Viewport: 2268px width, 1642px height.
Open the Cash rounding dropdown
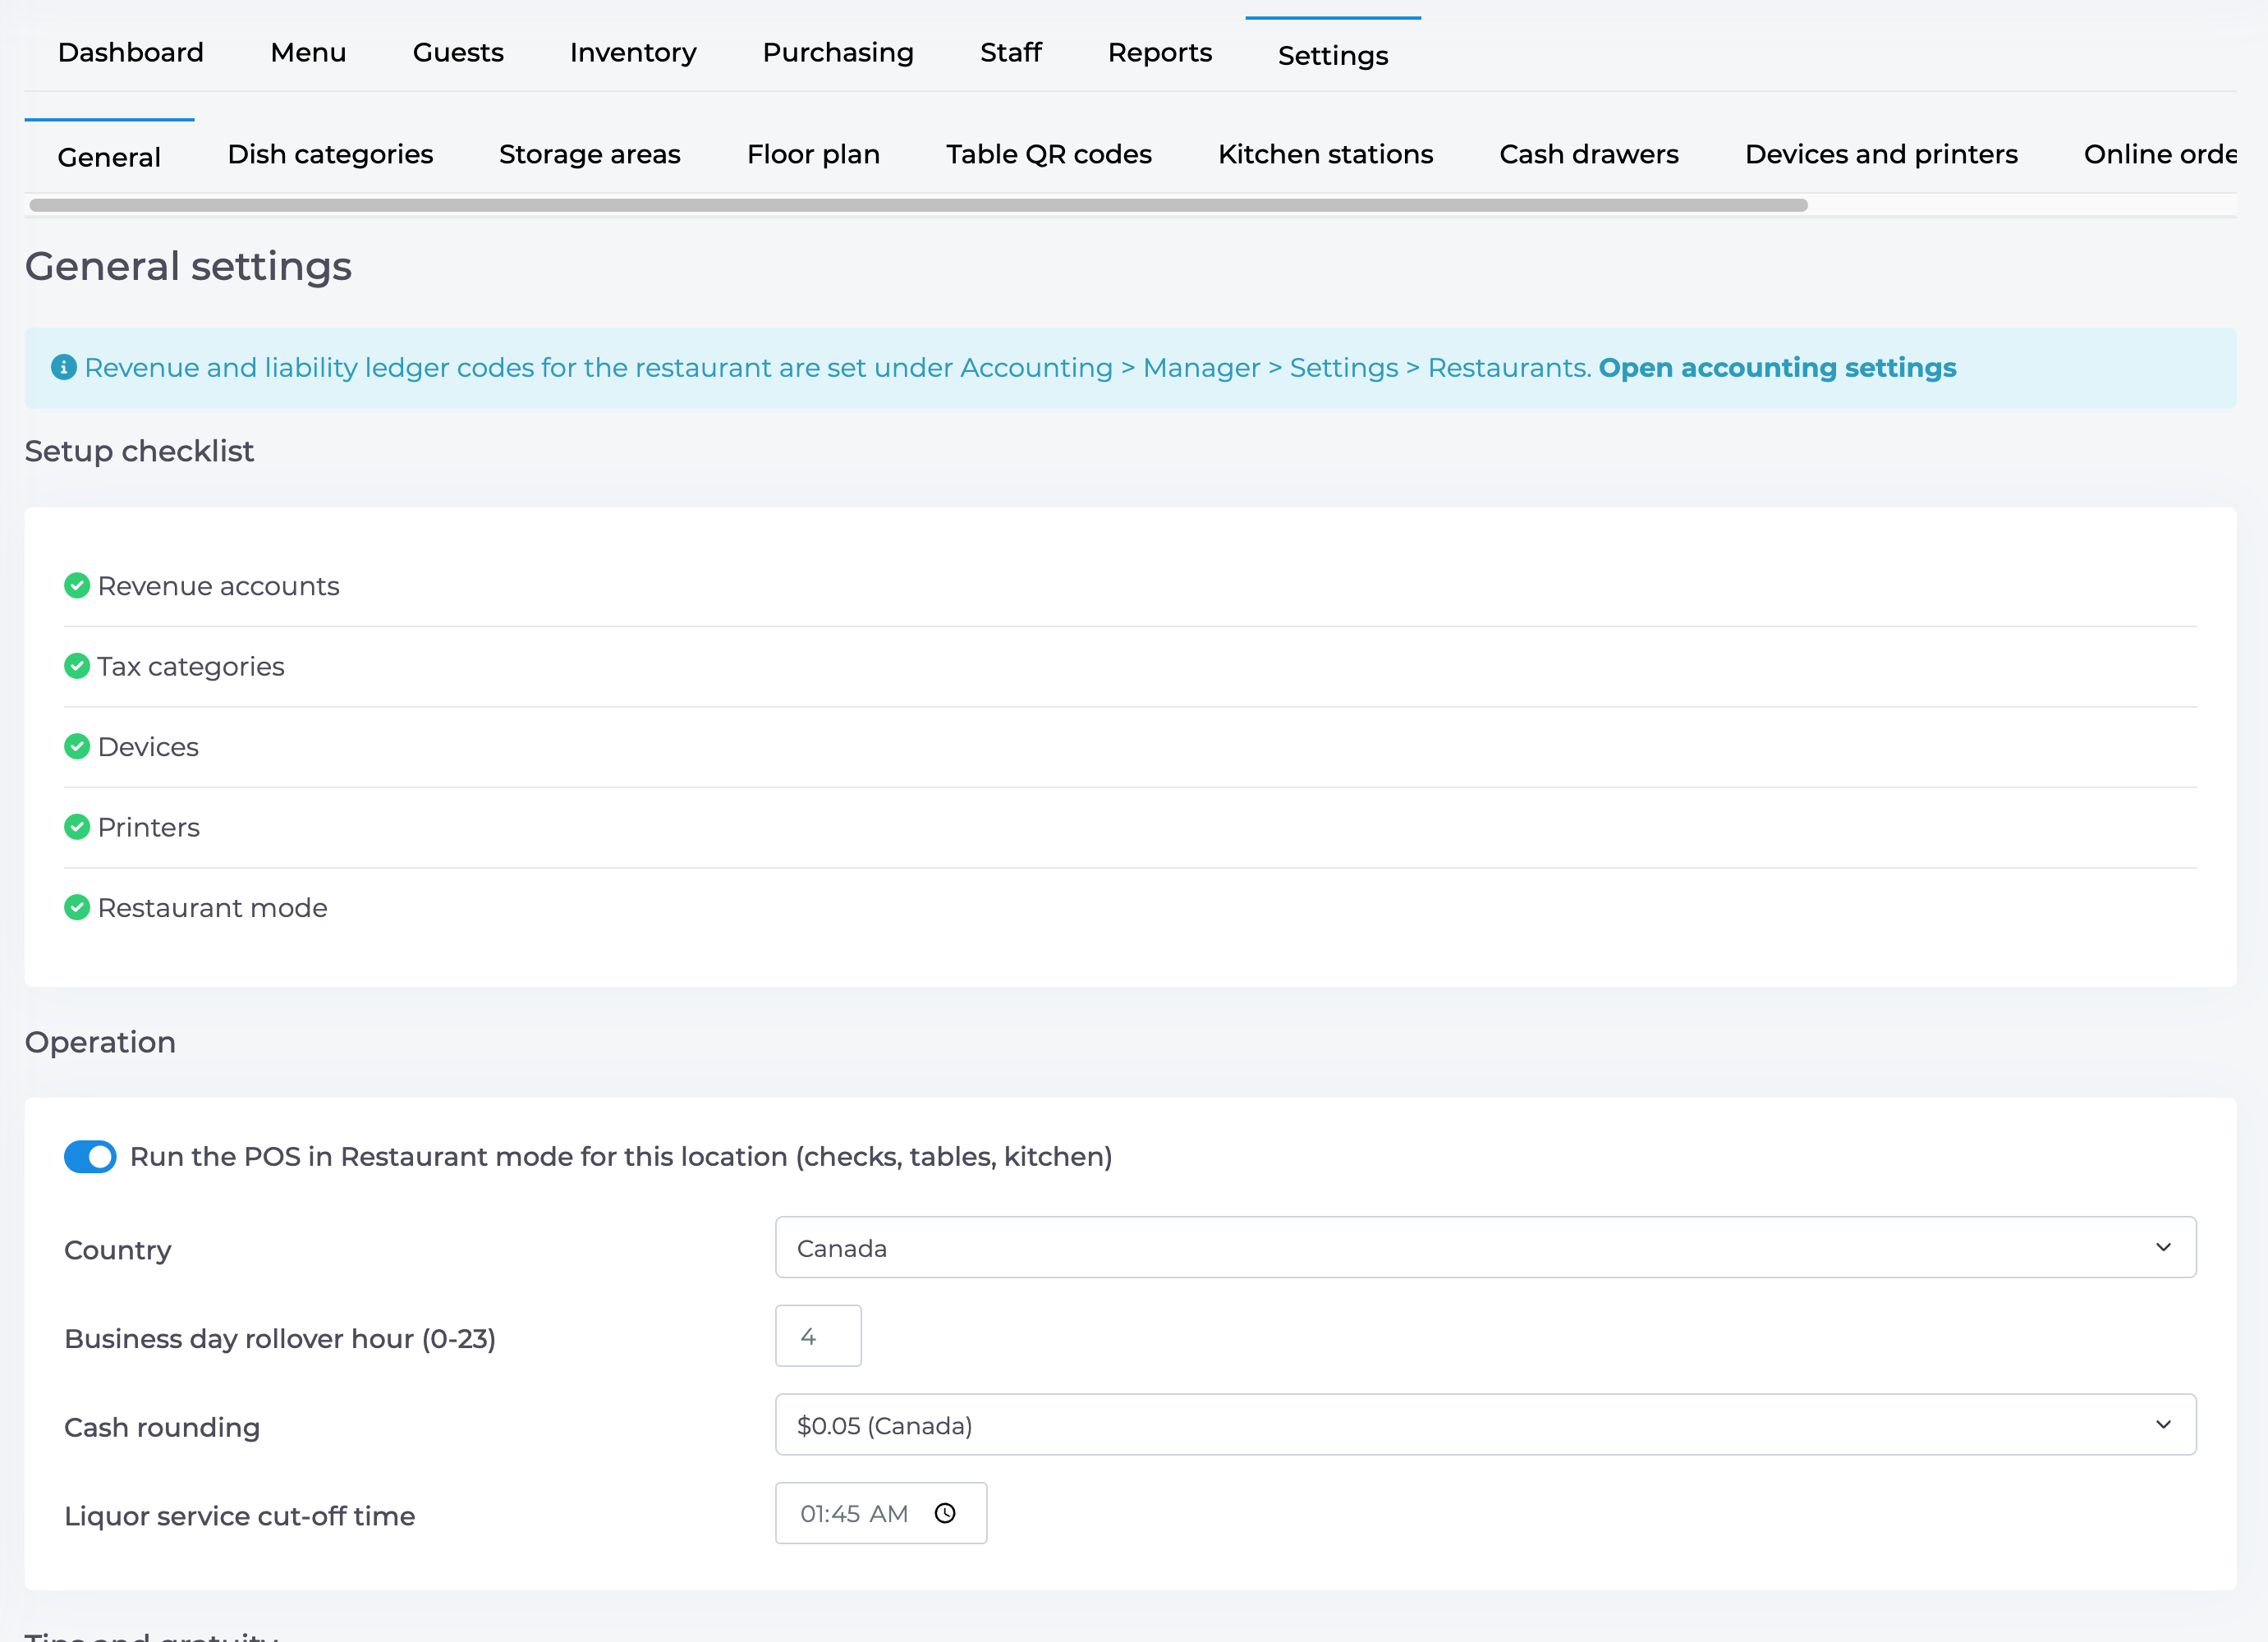1485,1425
